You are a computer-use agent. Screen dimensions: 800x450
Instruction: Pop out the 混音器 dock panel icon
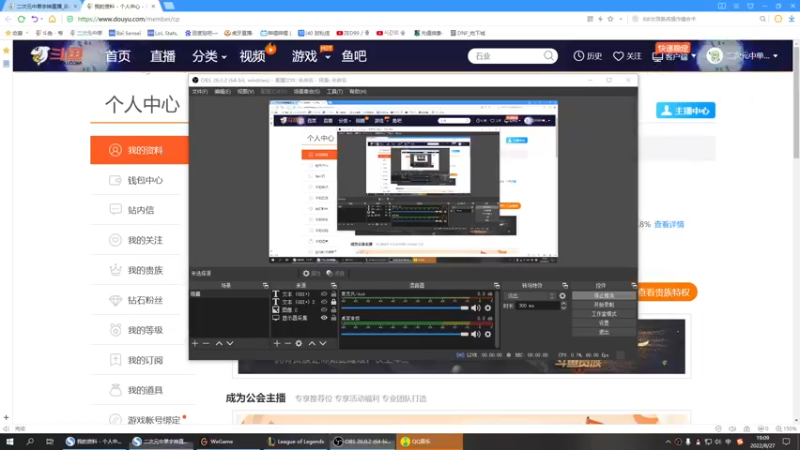[x=496, y=286]
